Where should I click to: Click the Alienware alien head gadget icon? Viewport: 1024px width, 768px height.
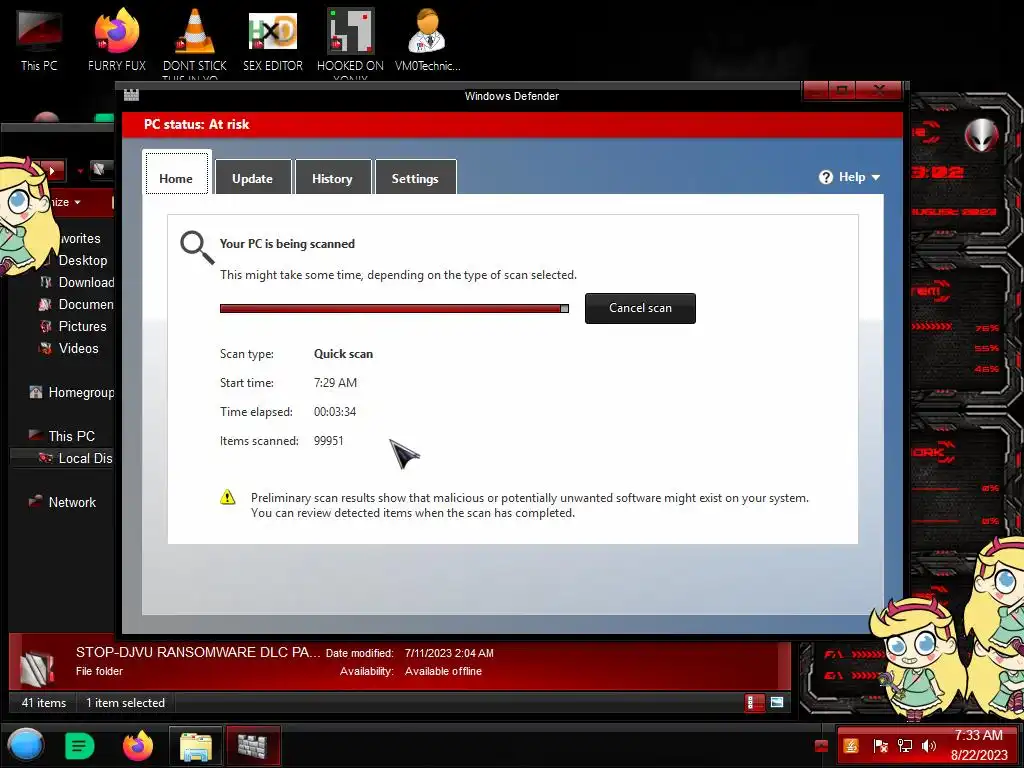click(x=982, y=135)
